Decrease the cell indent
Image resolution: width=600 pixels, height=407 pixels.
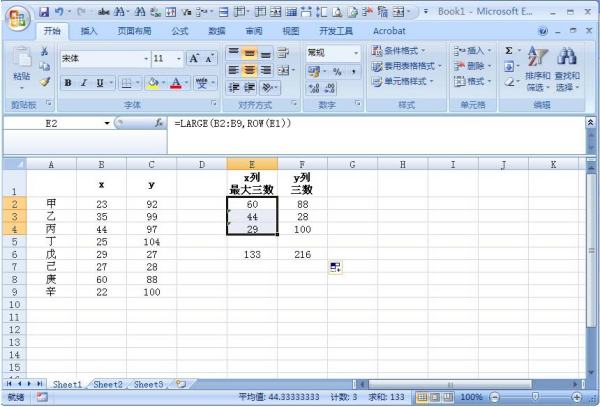pos(233,88)
